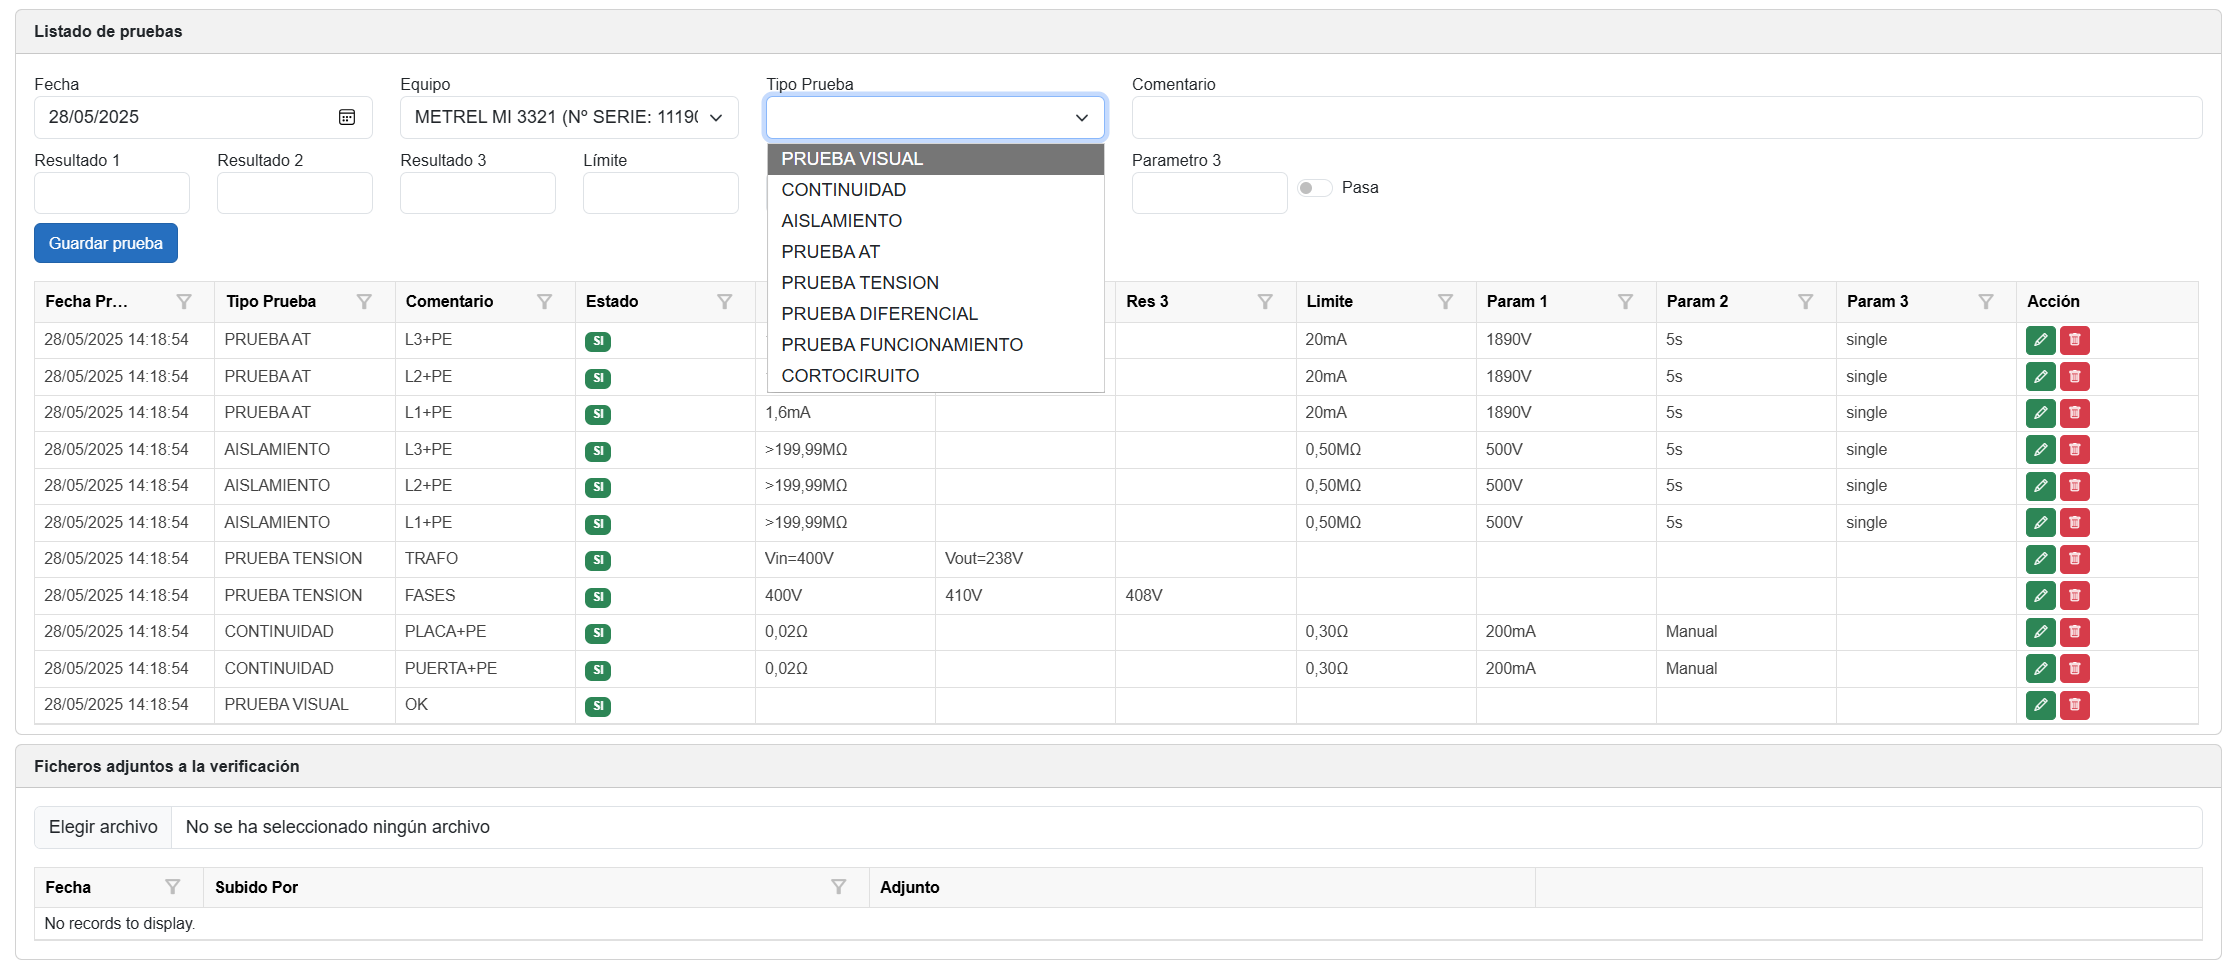Pick CORTOCIRUITO in the list

(850, 376)
